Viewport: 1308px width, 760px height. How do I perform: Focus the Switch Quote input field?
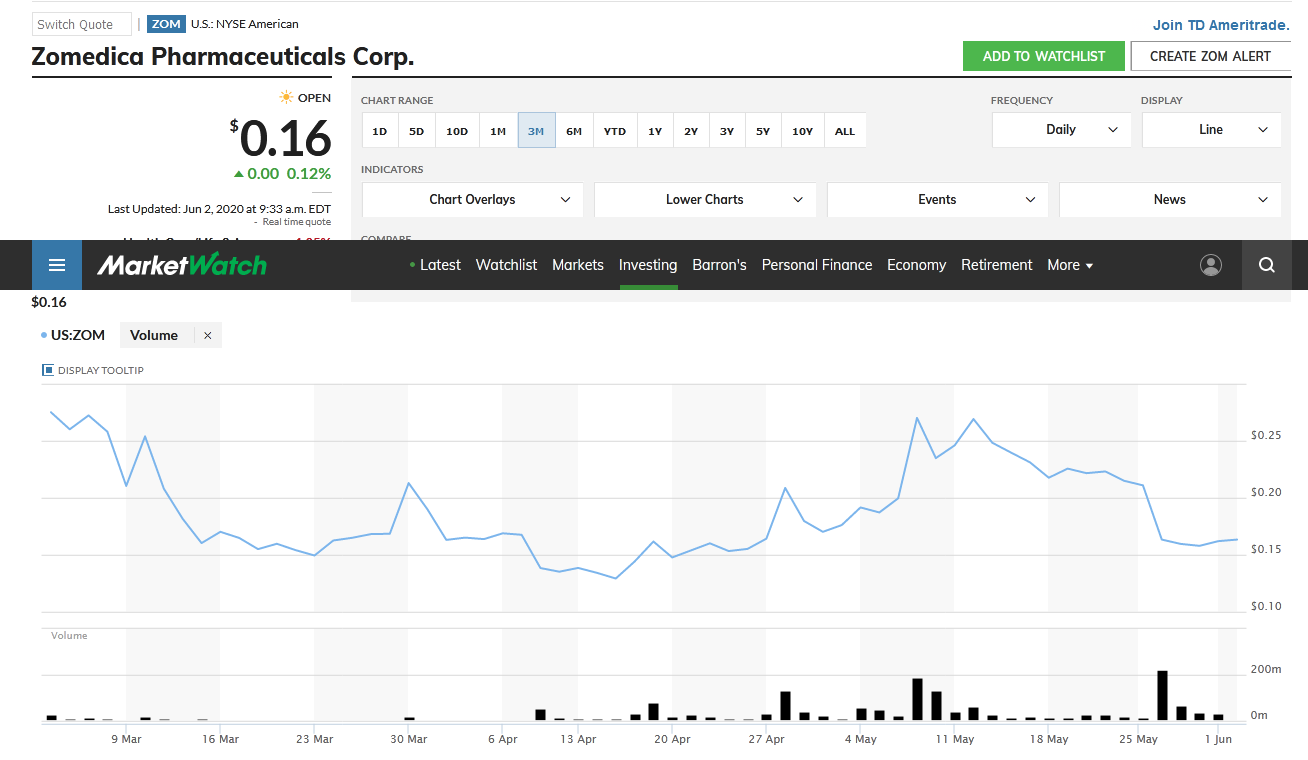point(81,24)
